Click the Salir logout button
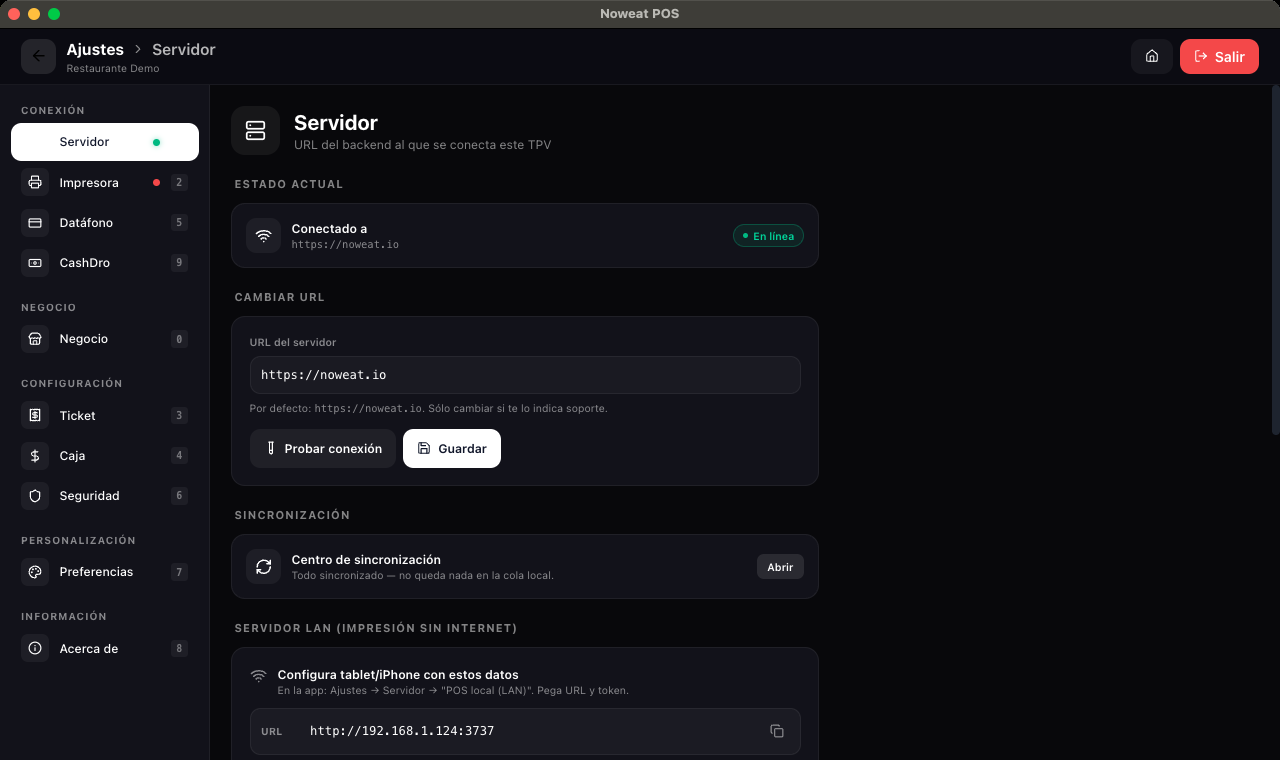Viewport: 1280px width, 760px height. 1219,56
